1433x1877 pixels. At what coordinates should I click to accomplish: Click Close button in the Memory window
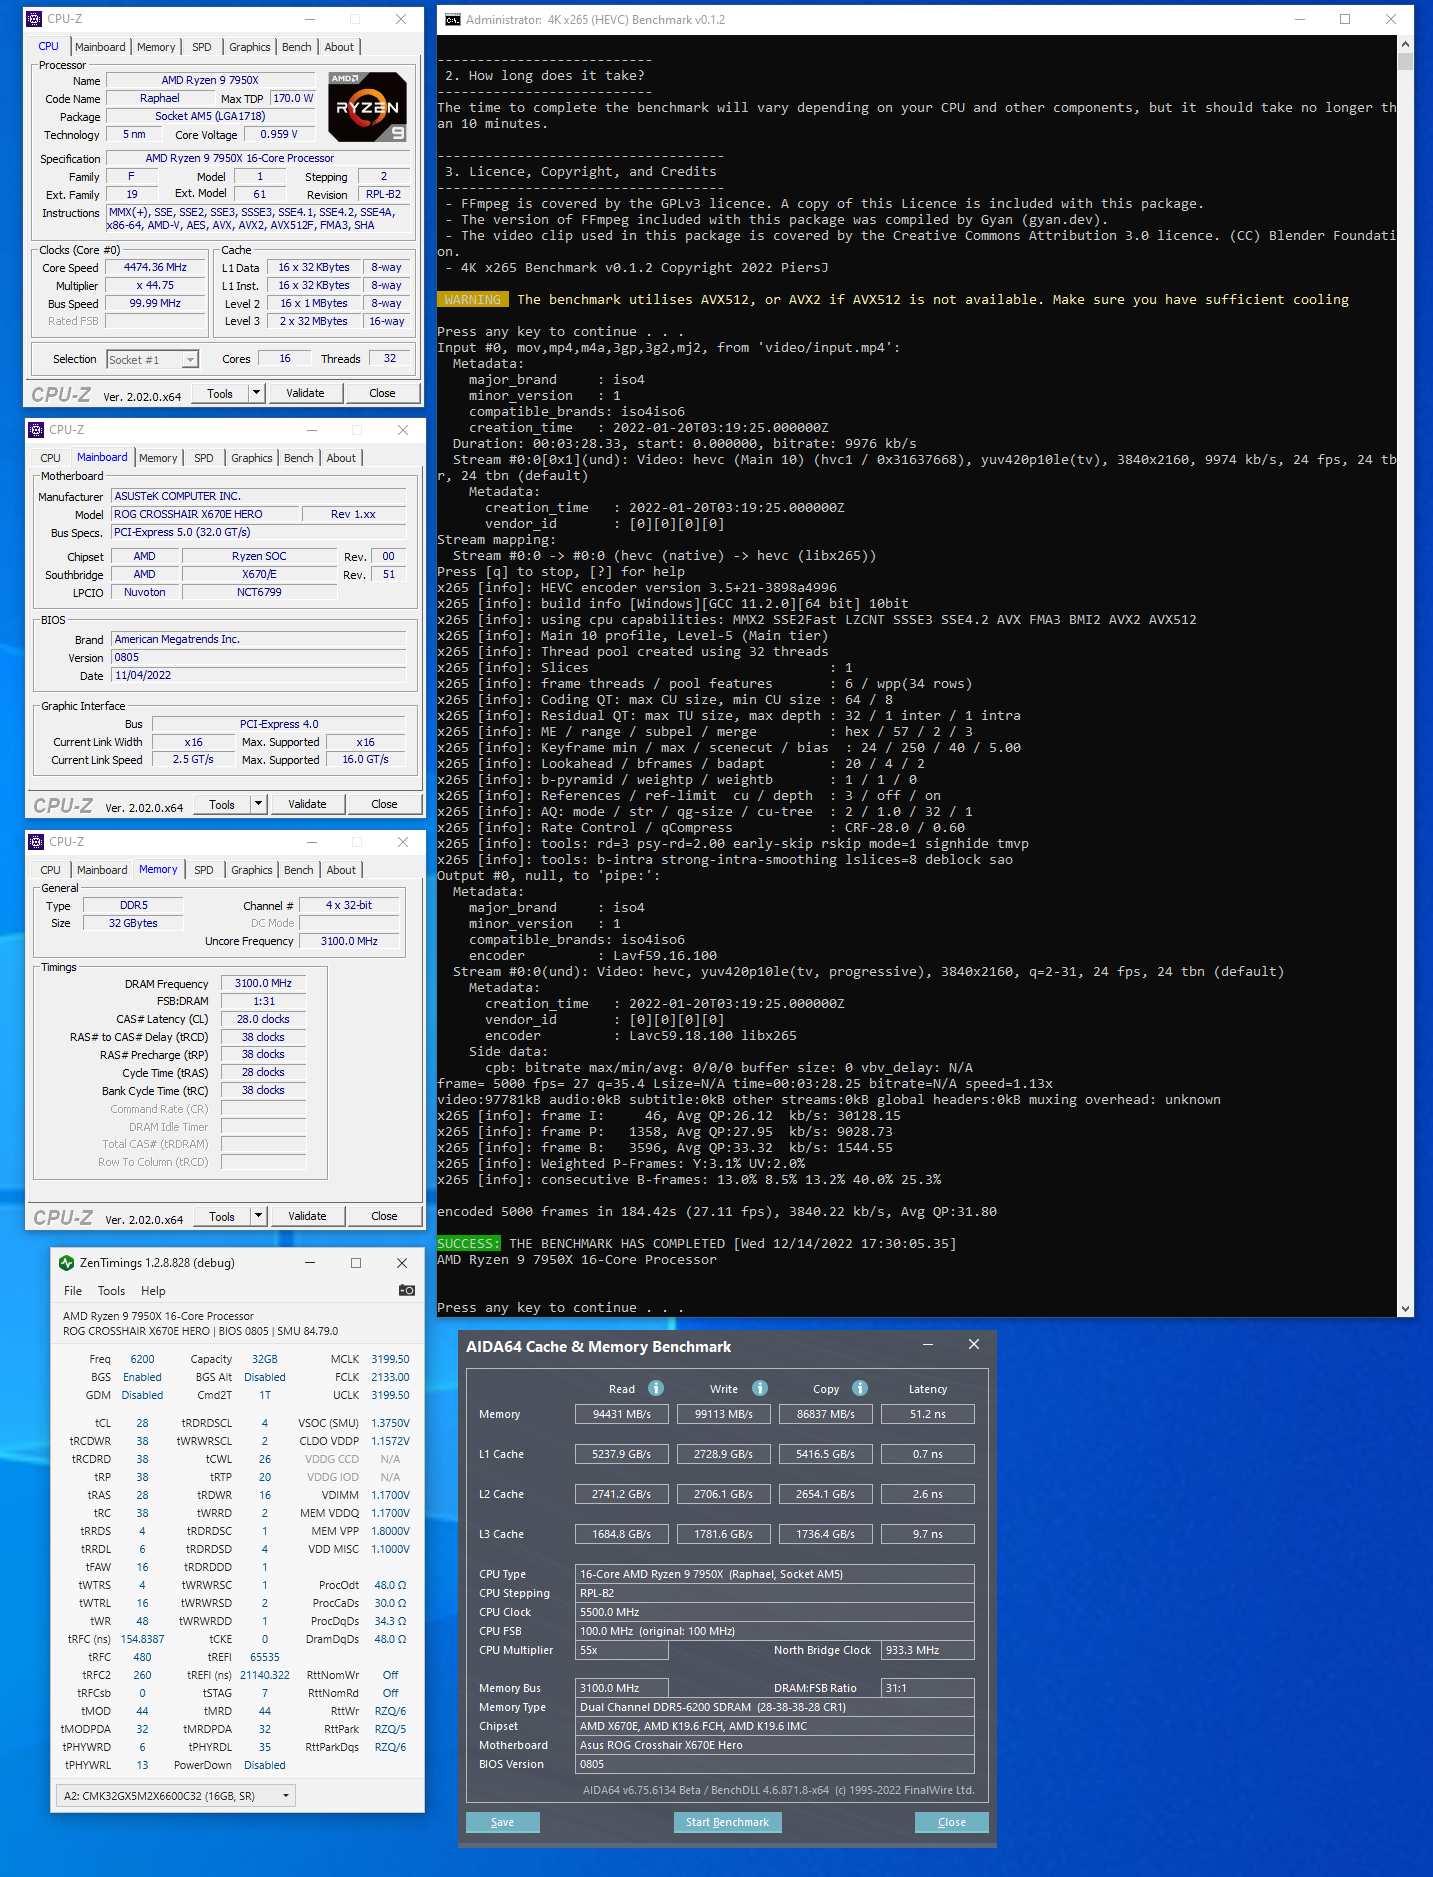[384, 1216]
